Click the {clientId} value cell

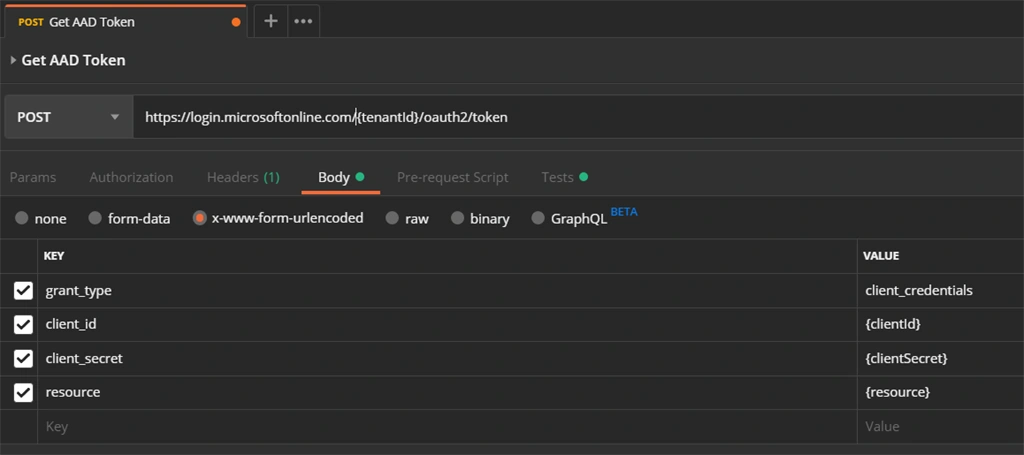(940, 324)
